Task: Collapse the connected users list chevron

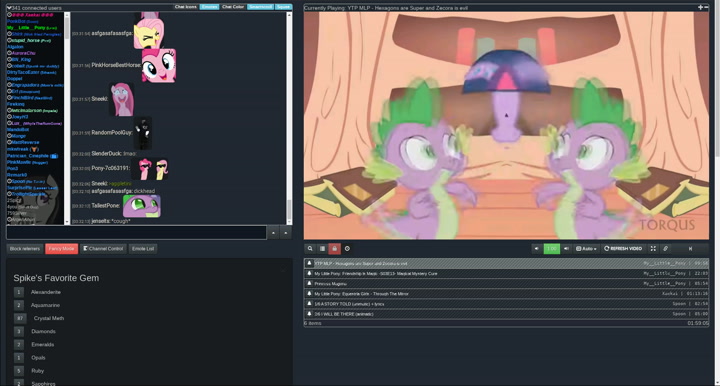Action: (9, 8)
